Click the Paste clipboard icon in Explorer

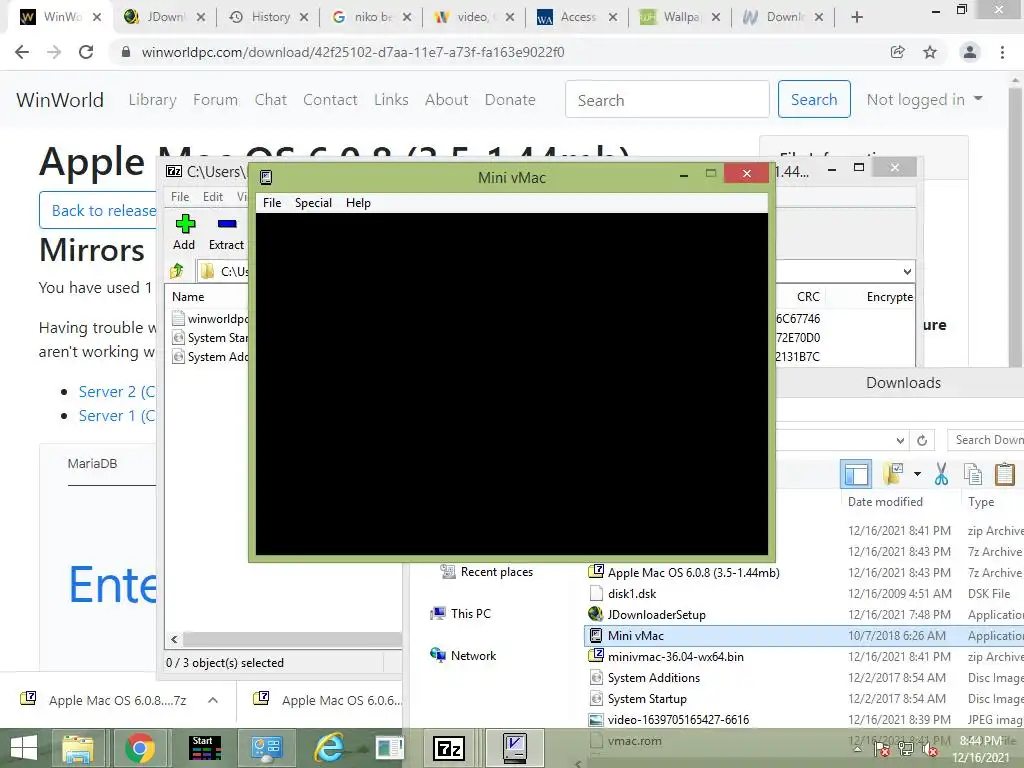coord(1004,474)
